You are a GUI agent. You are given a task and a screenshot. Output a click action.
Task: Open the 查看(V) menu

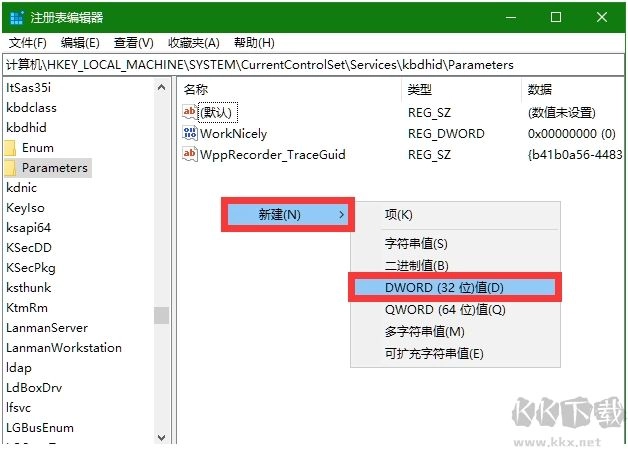point(133,43)
